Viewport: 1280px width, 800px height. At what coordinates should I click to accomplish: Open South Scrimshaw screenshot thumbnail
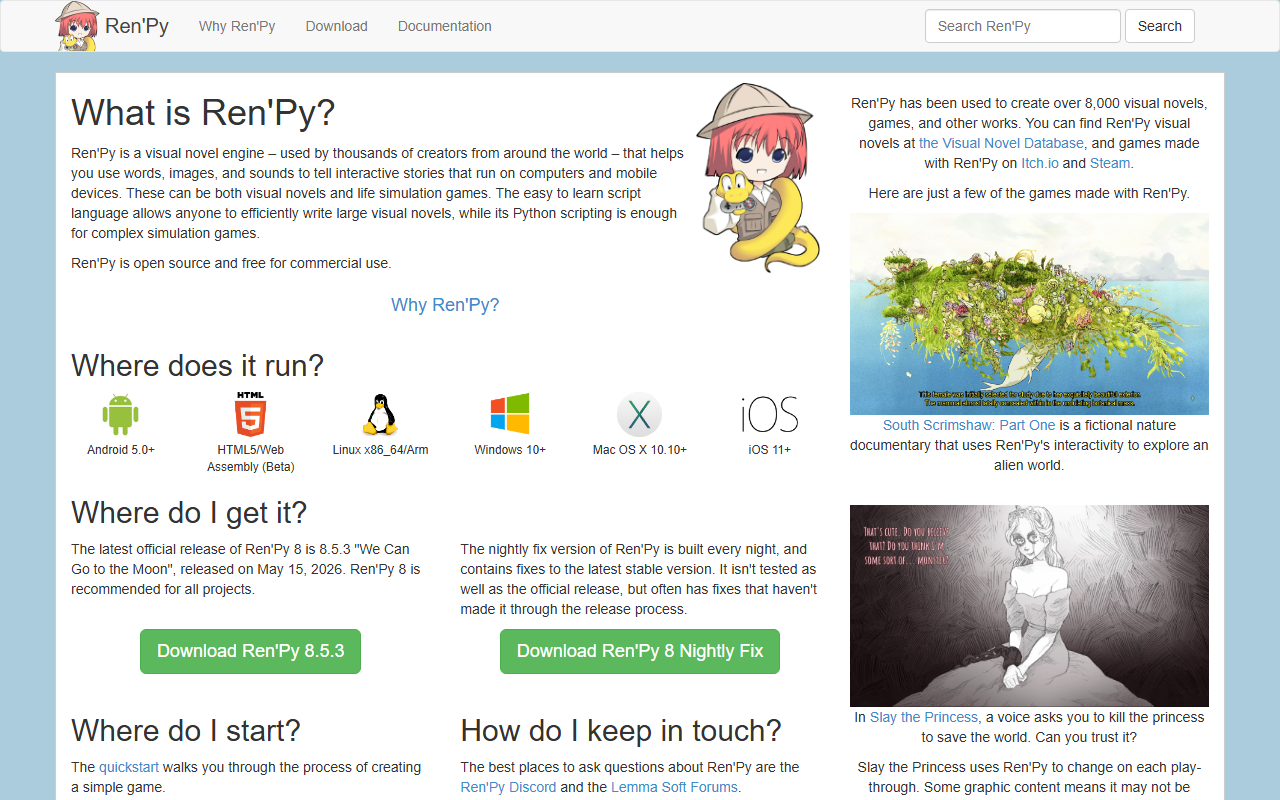pyautogui.click(x=1029, y=314)
